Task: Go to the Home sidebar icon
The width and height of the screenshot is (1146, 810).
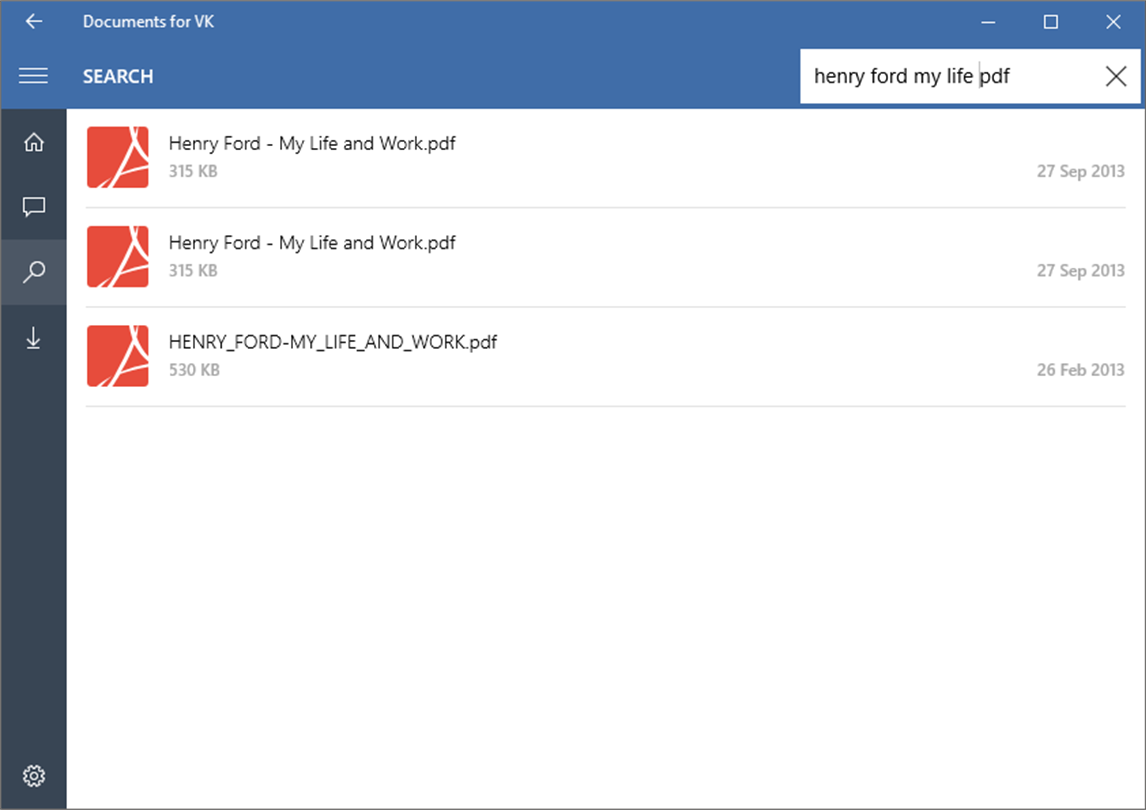Action: pyautogui.click(x=33, y=142)
